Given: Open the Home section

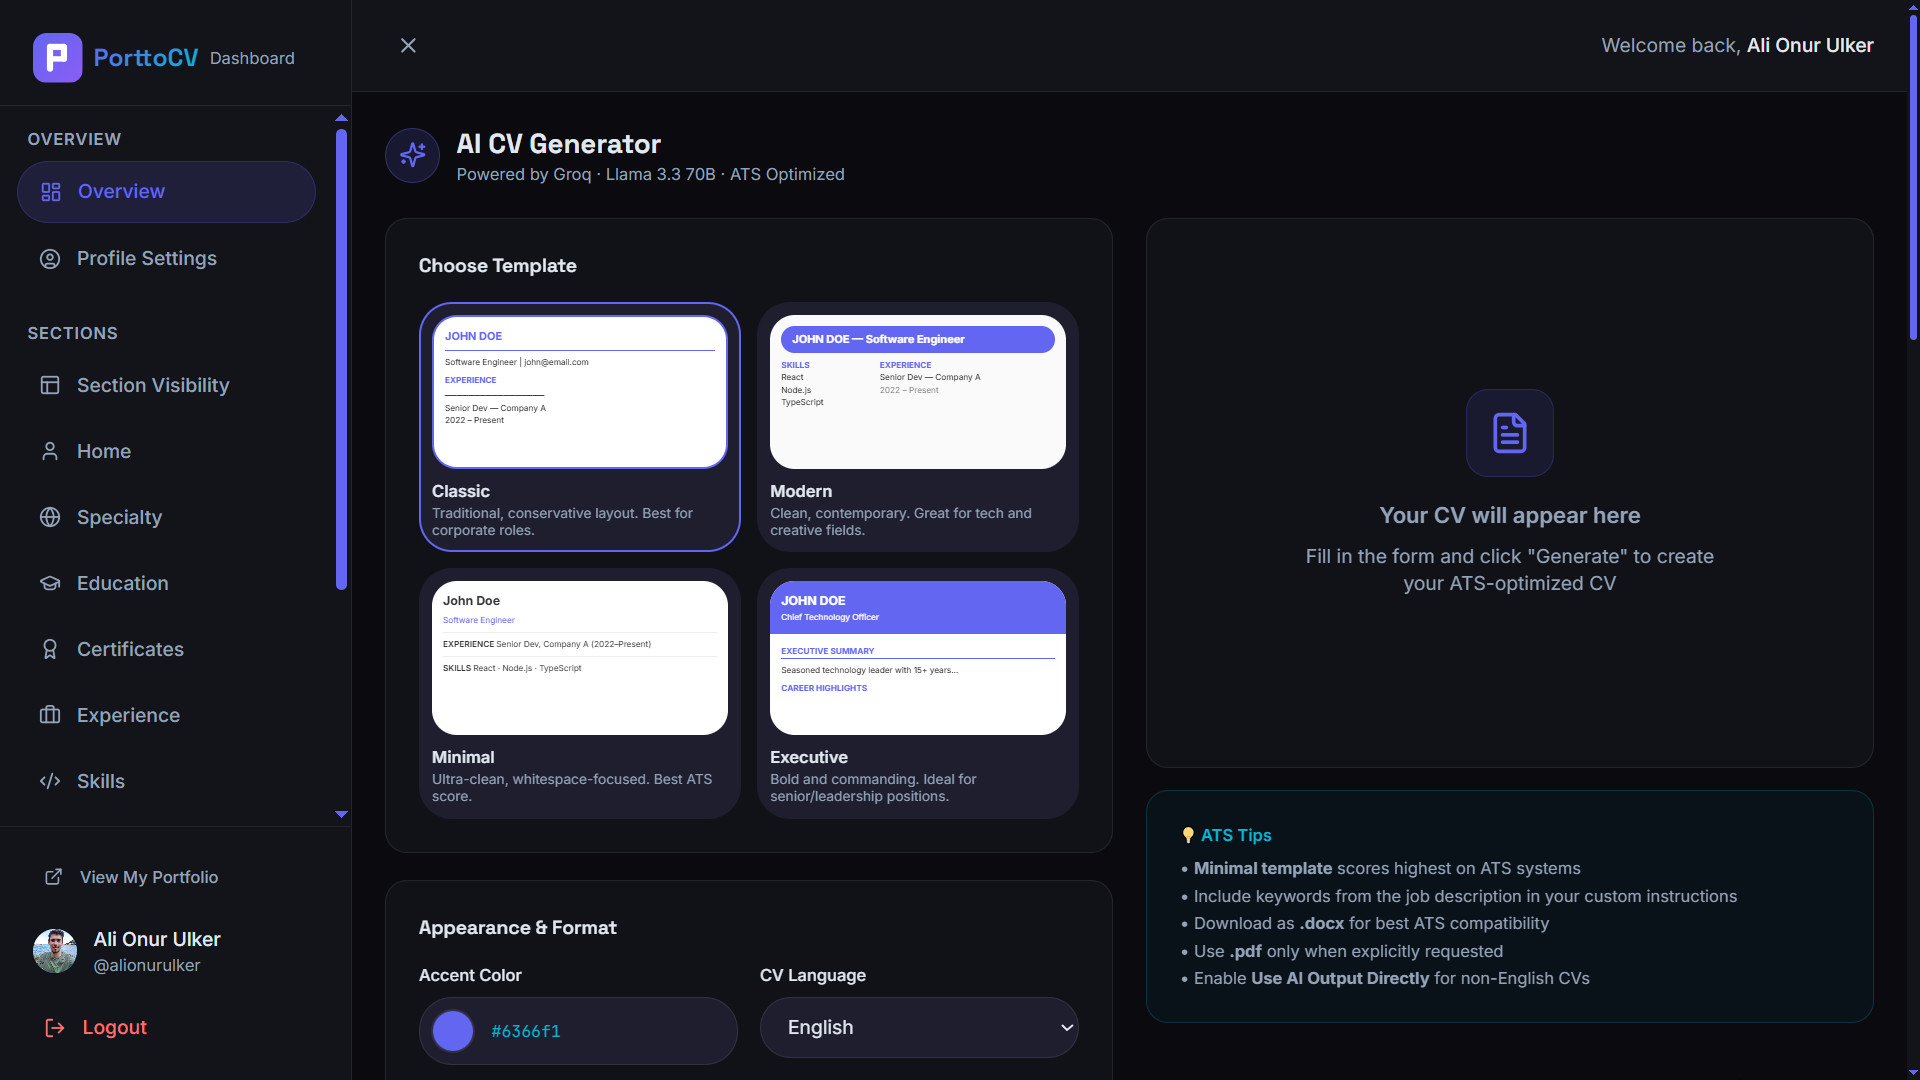Looking at the screenshot, I should [166, 451].
